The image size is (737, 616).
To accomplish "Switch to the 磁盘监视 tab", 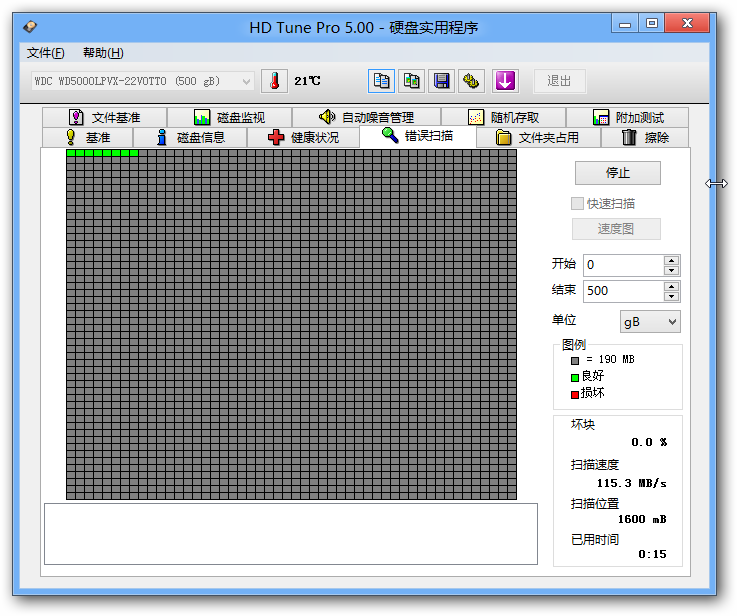I will click(x=229, y=117).
